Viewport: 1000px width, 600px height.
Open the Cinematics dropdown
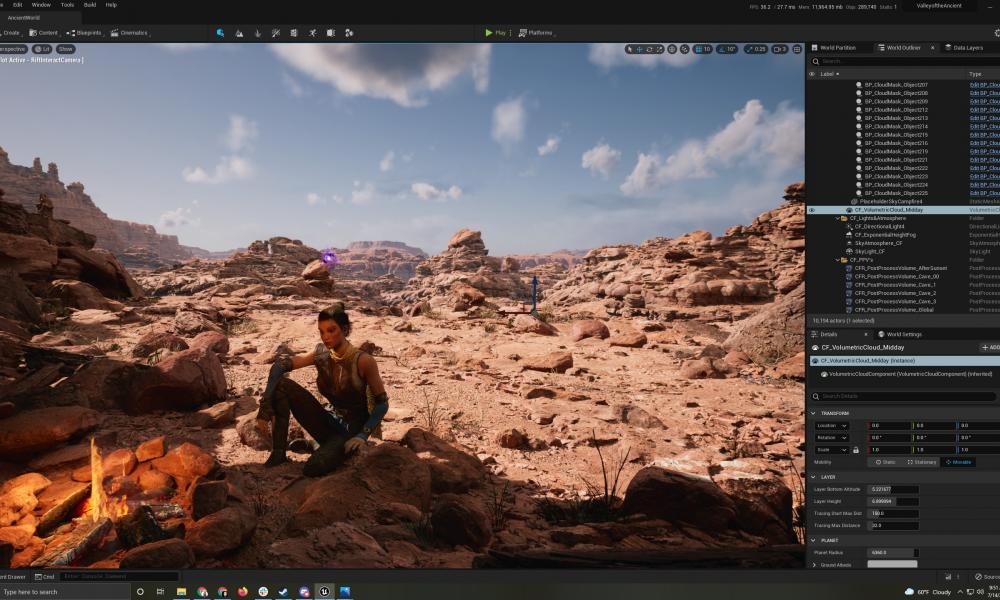(x=130, y=33)
